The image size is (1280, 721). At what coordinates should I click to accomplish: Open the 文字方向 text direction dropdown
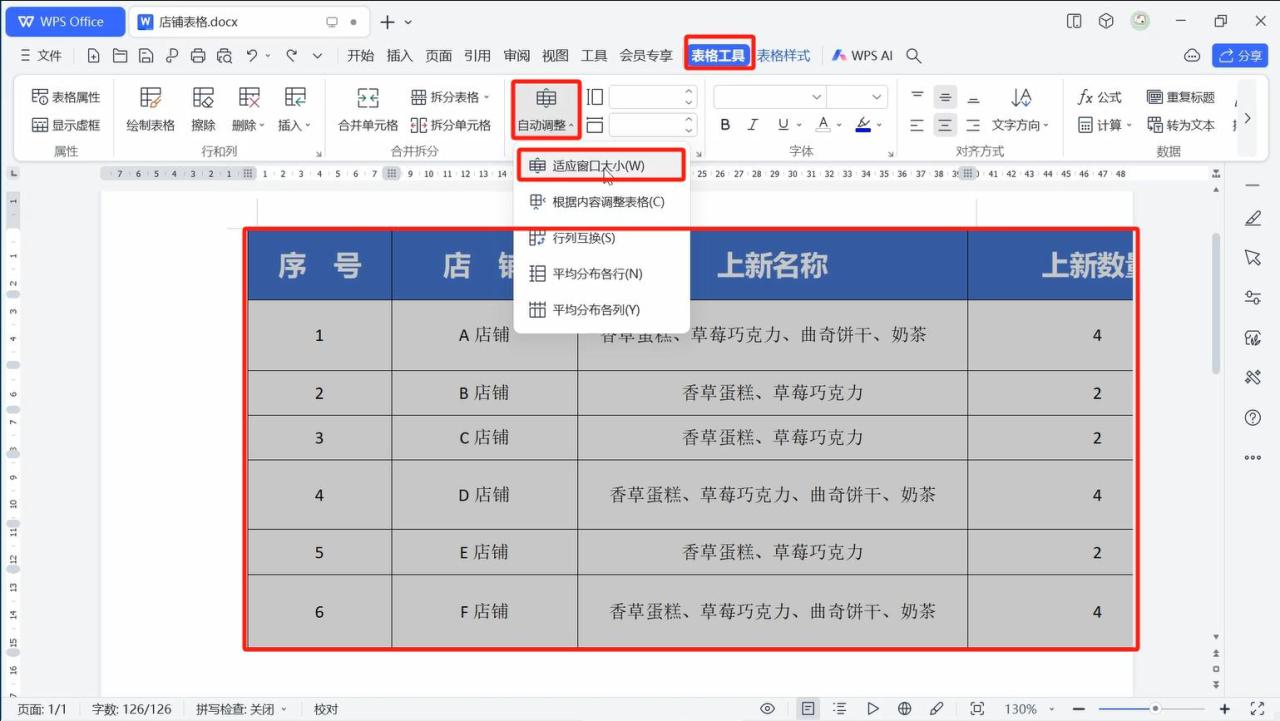1021,125
